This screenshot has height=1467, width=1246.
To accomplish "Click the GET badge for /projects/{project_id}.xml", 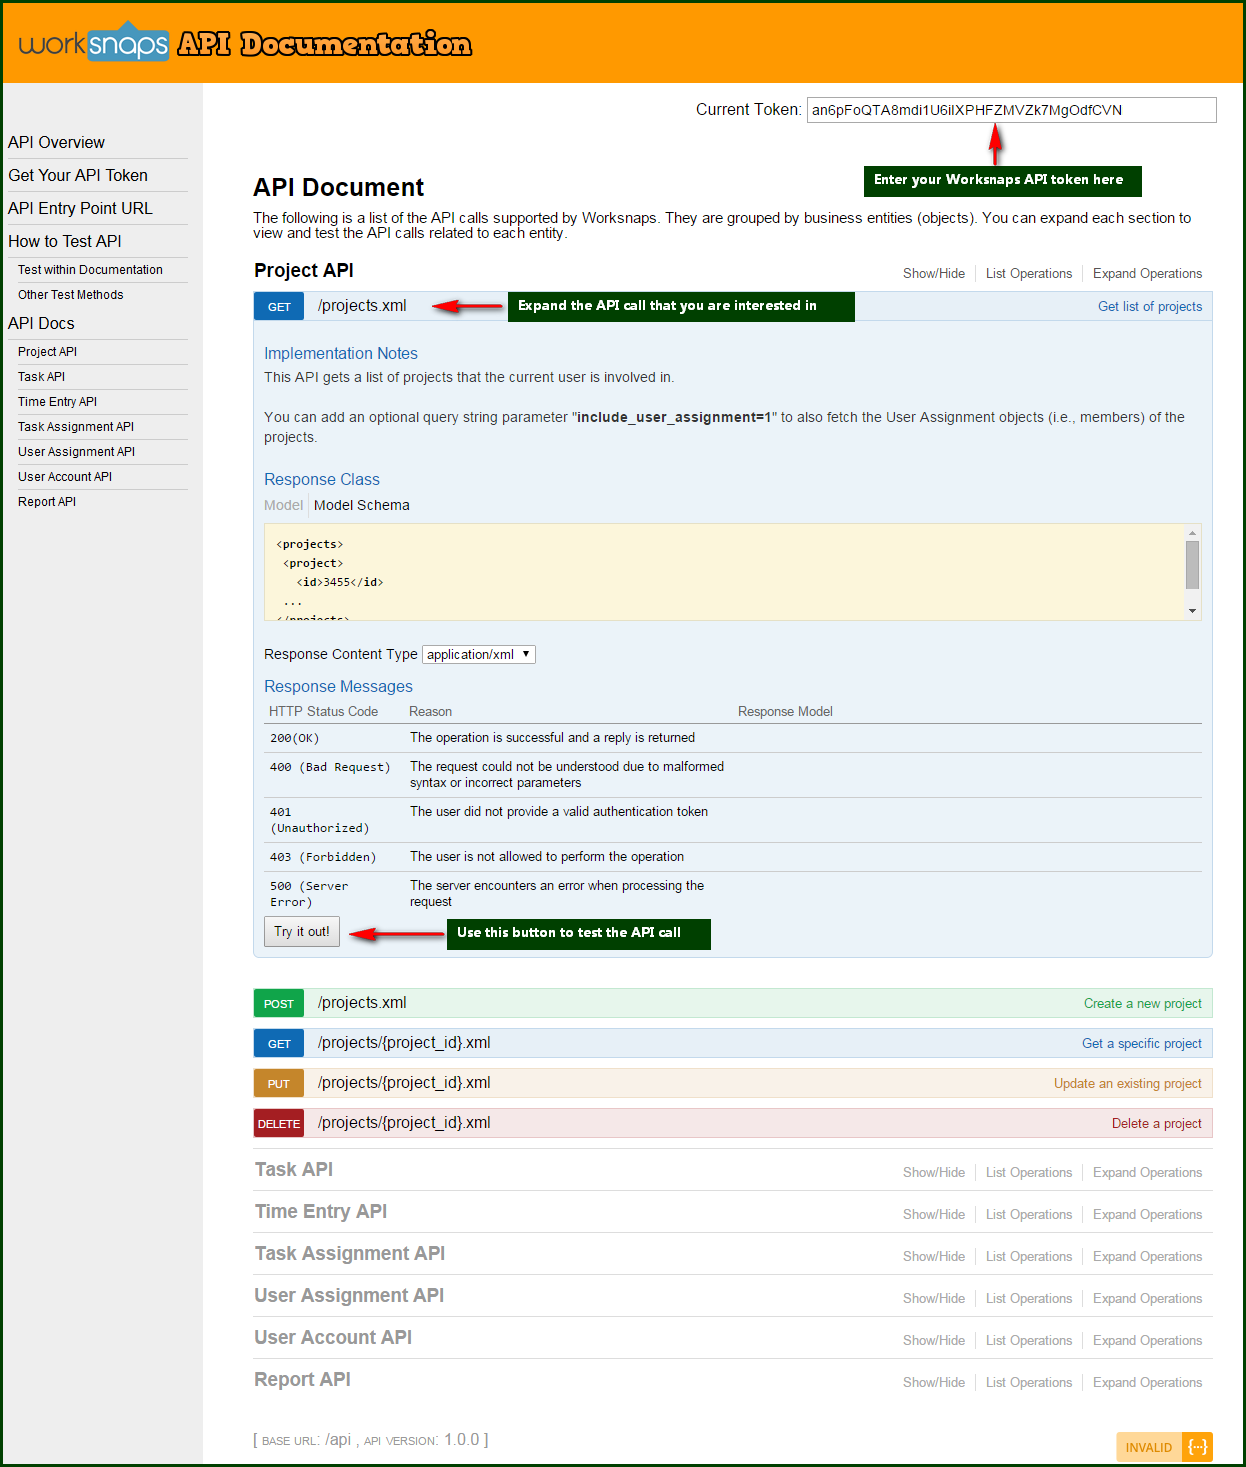I will (x=279, y=1043).
